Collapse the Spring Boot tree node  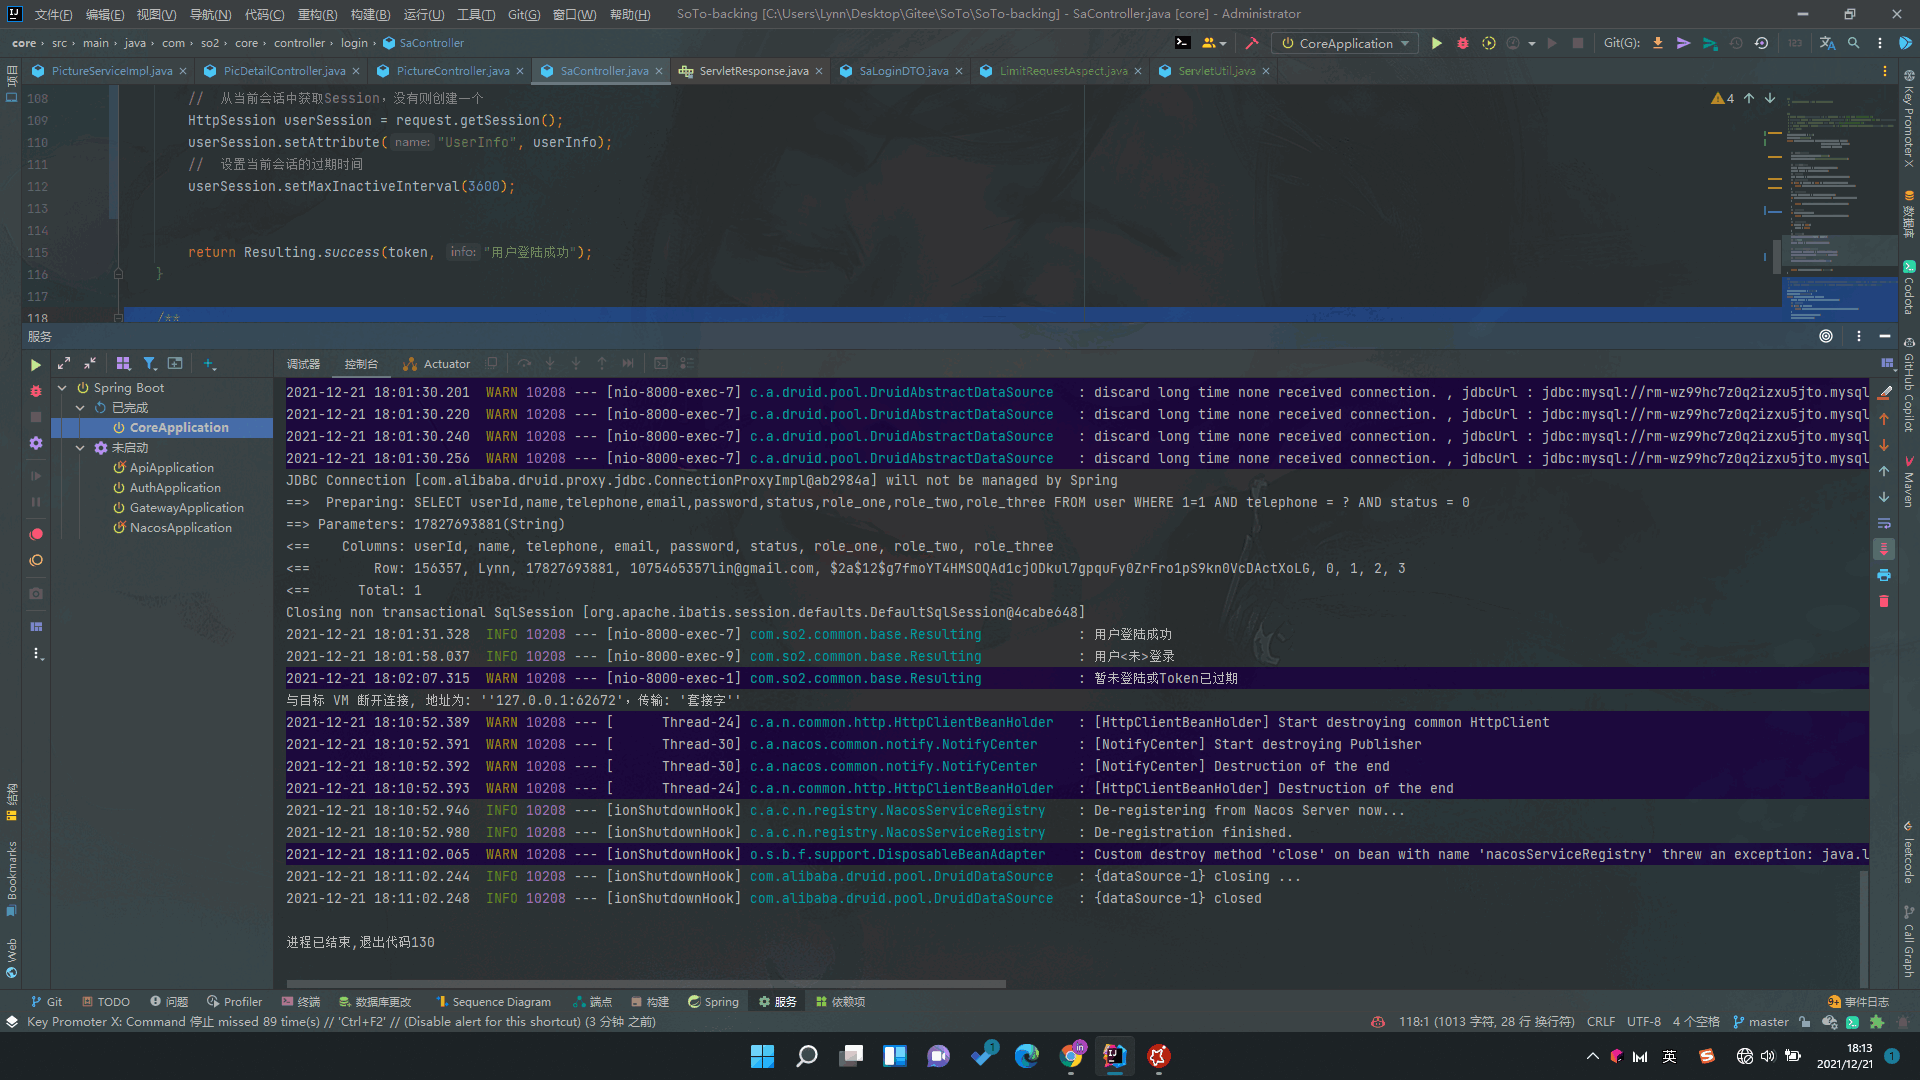click(x=62, y=387)
